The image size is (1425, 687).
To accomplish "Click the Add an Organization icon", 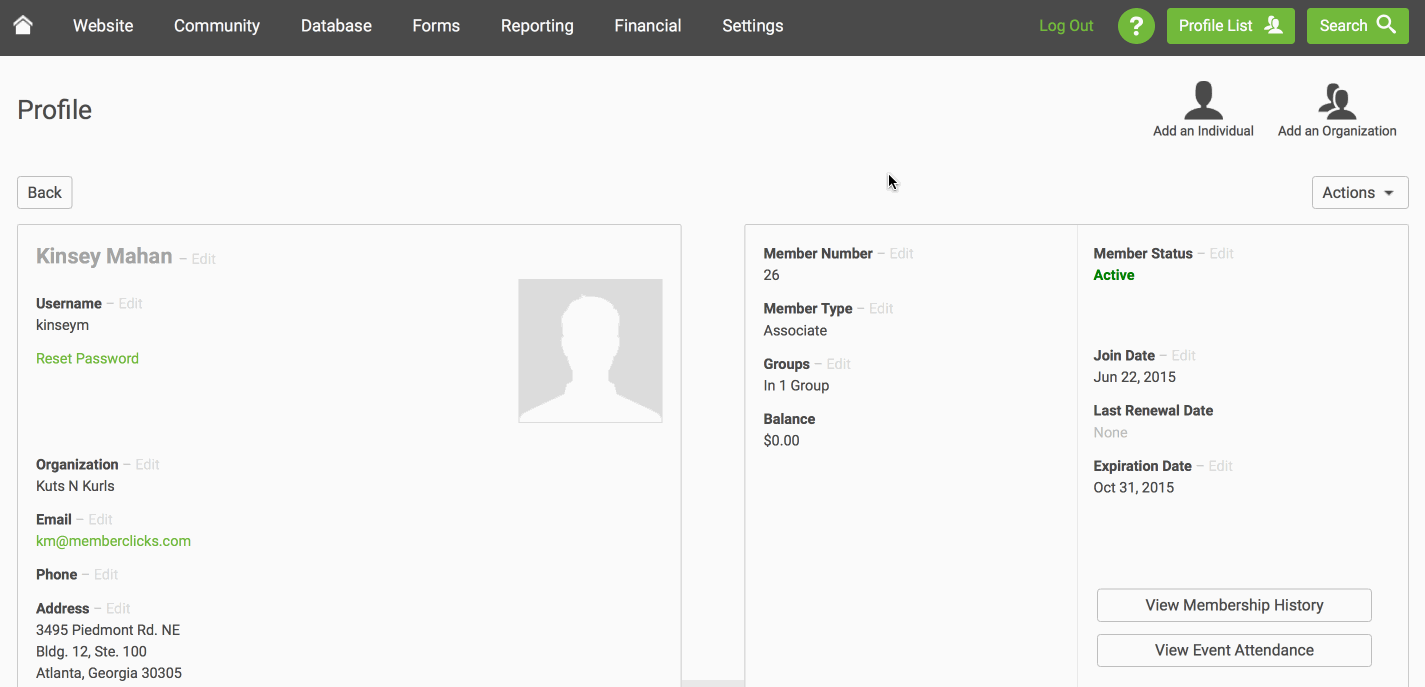I will click(x=1337, y=101).
